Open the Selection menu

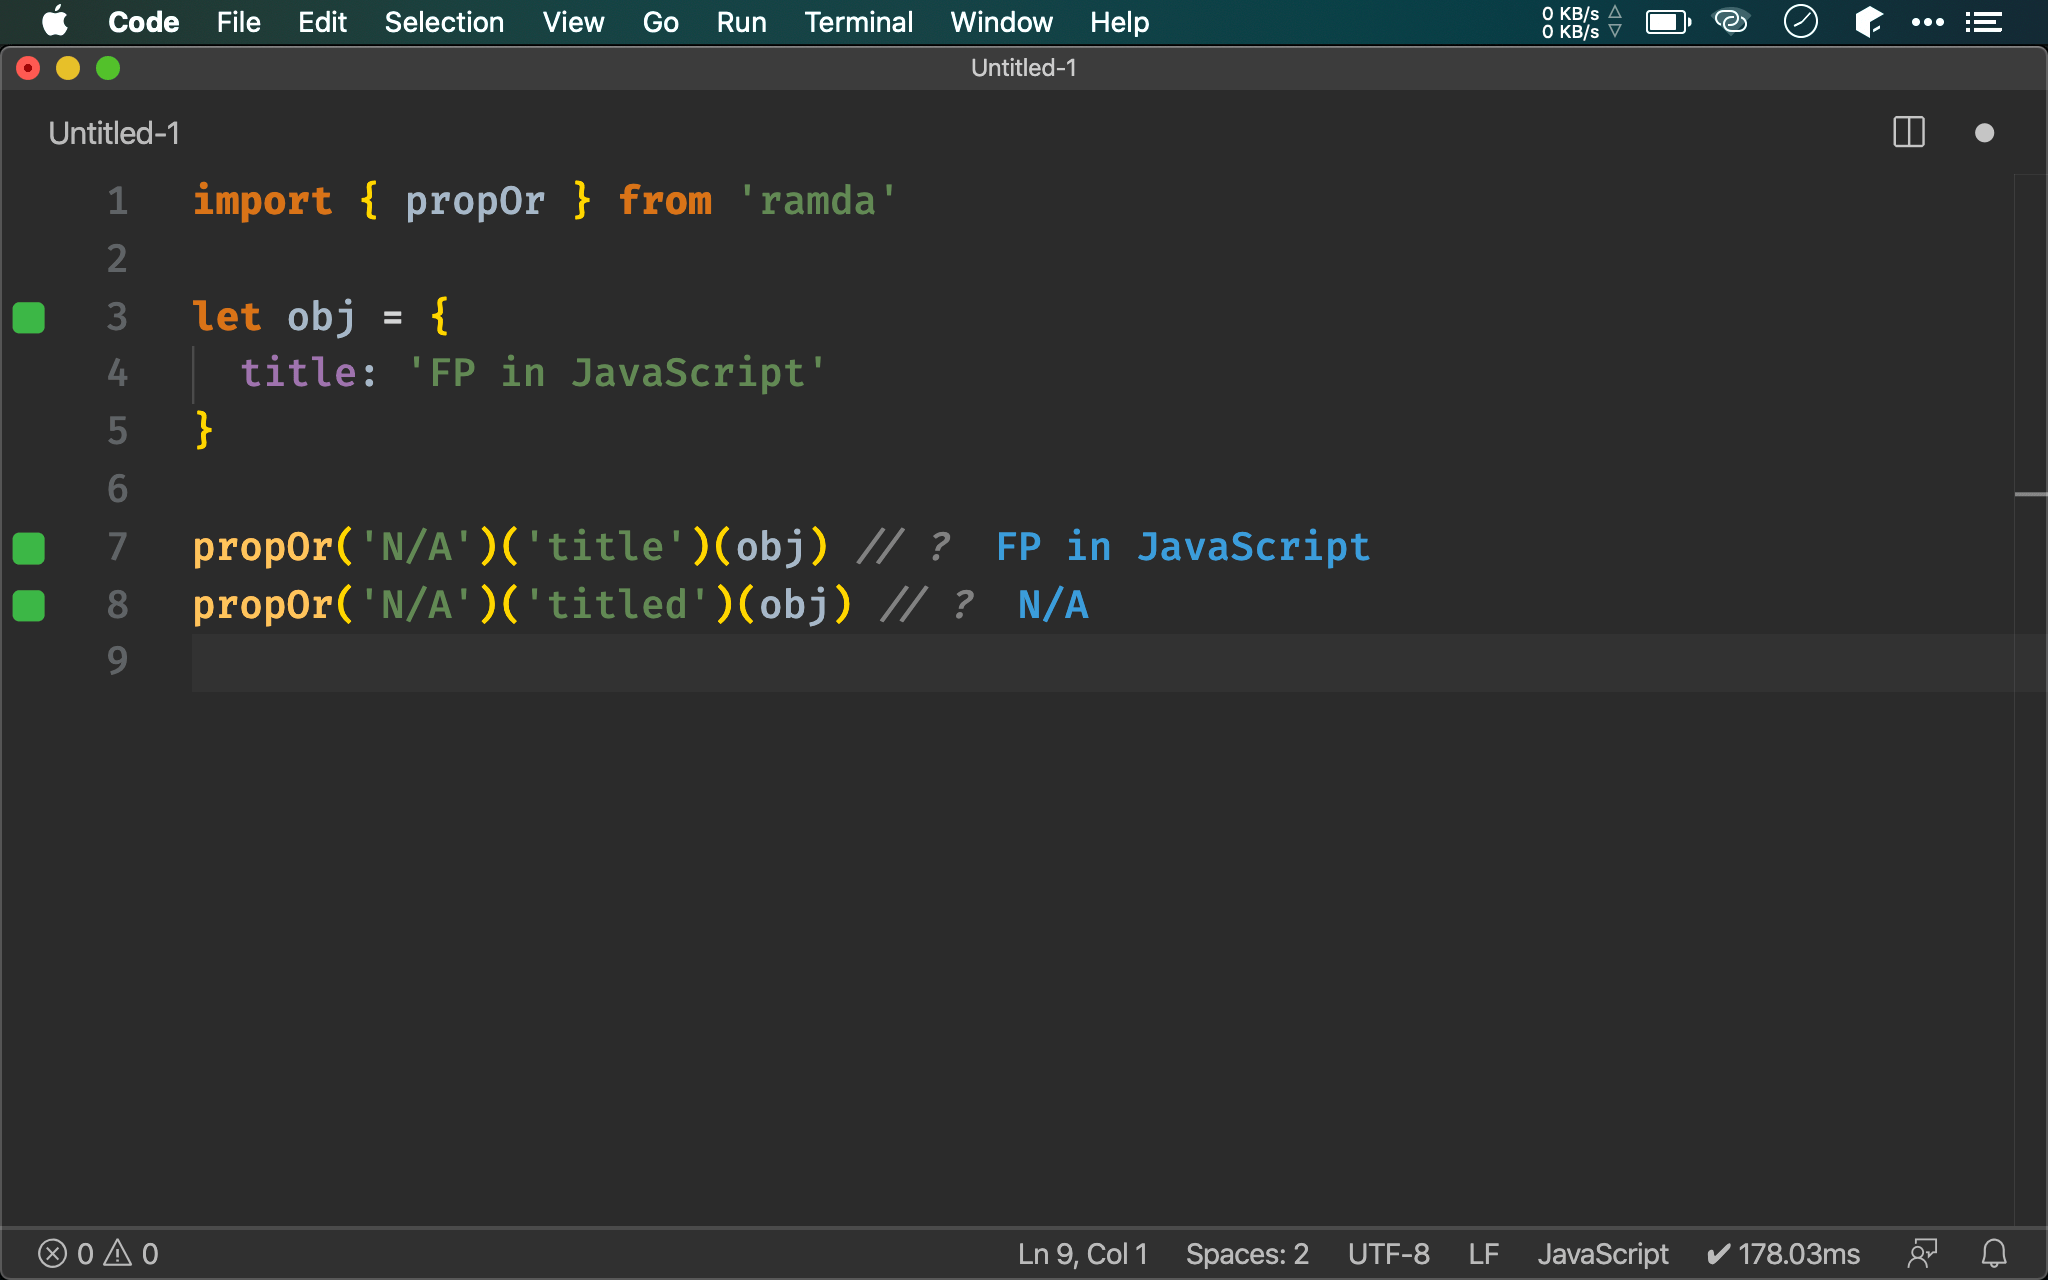pyautogui.click(x=444, y=22)
